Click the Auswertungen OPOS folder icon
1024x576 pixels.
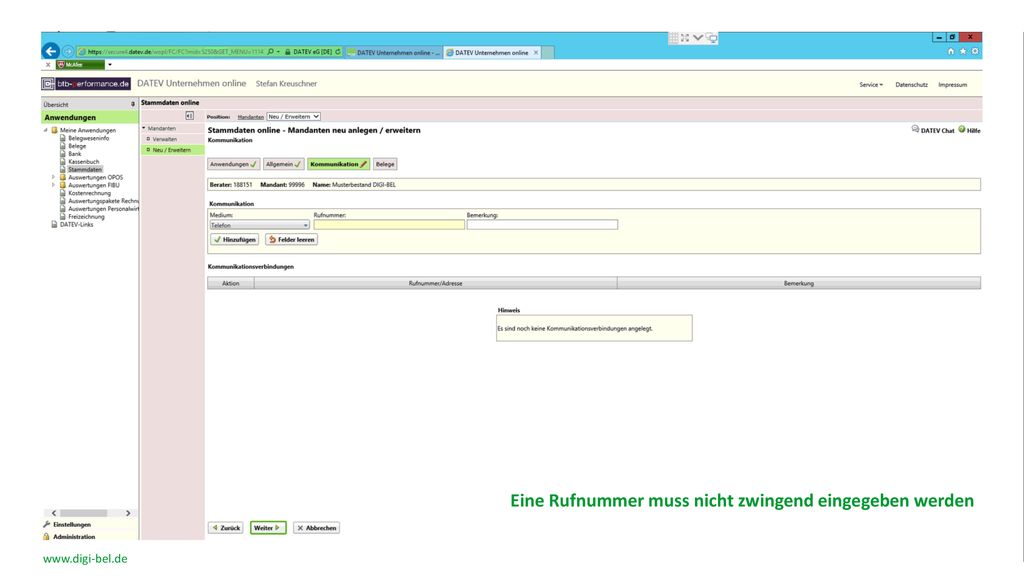(x=63, y=177)
